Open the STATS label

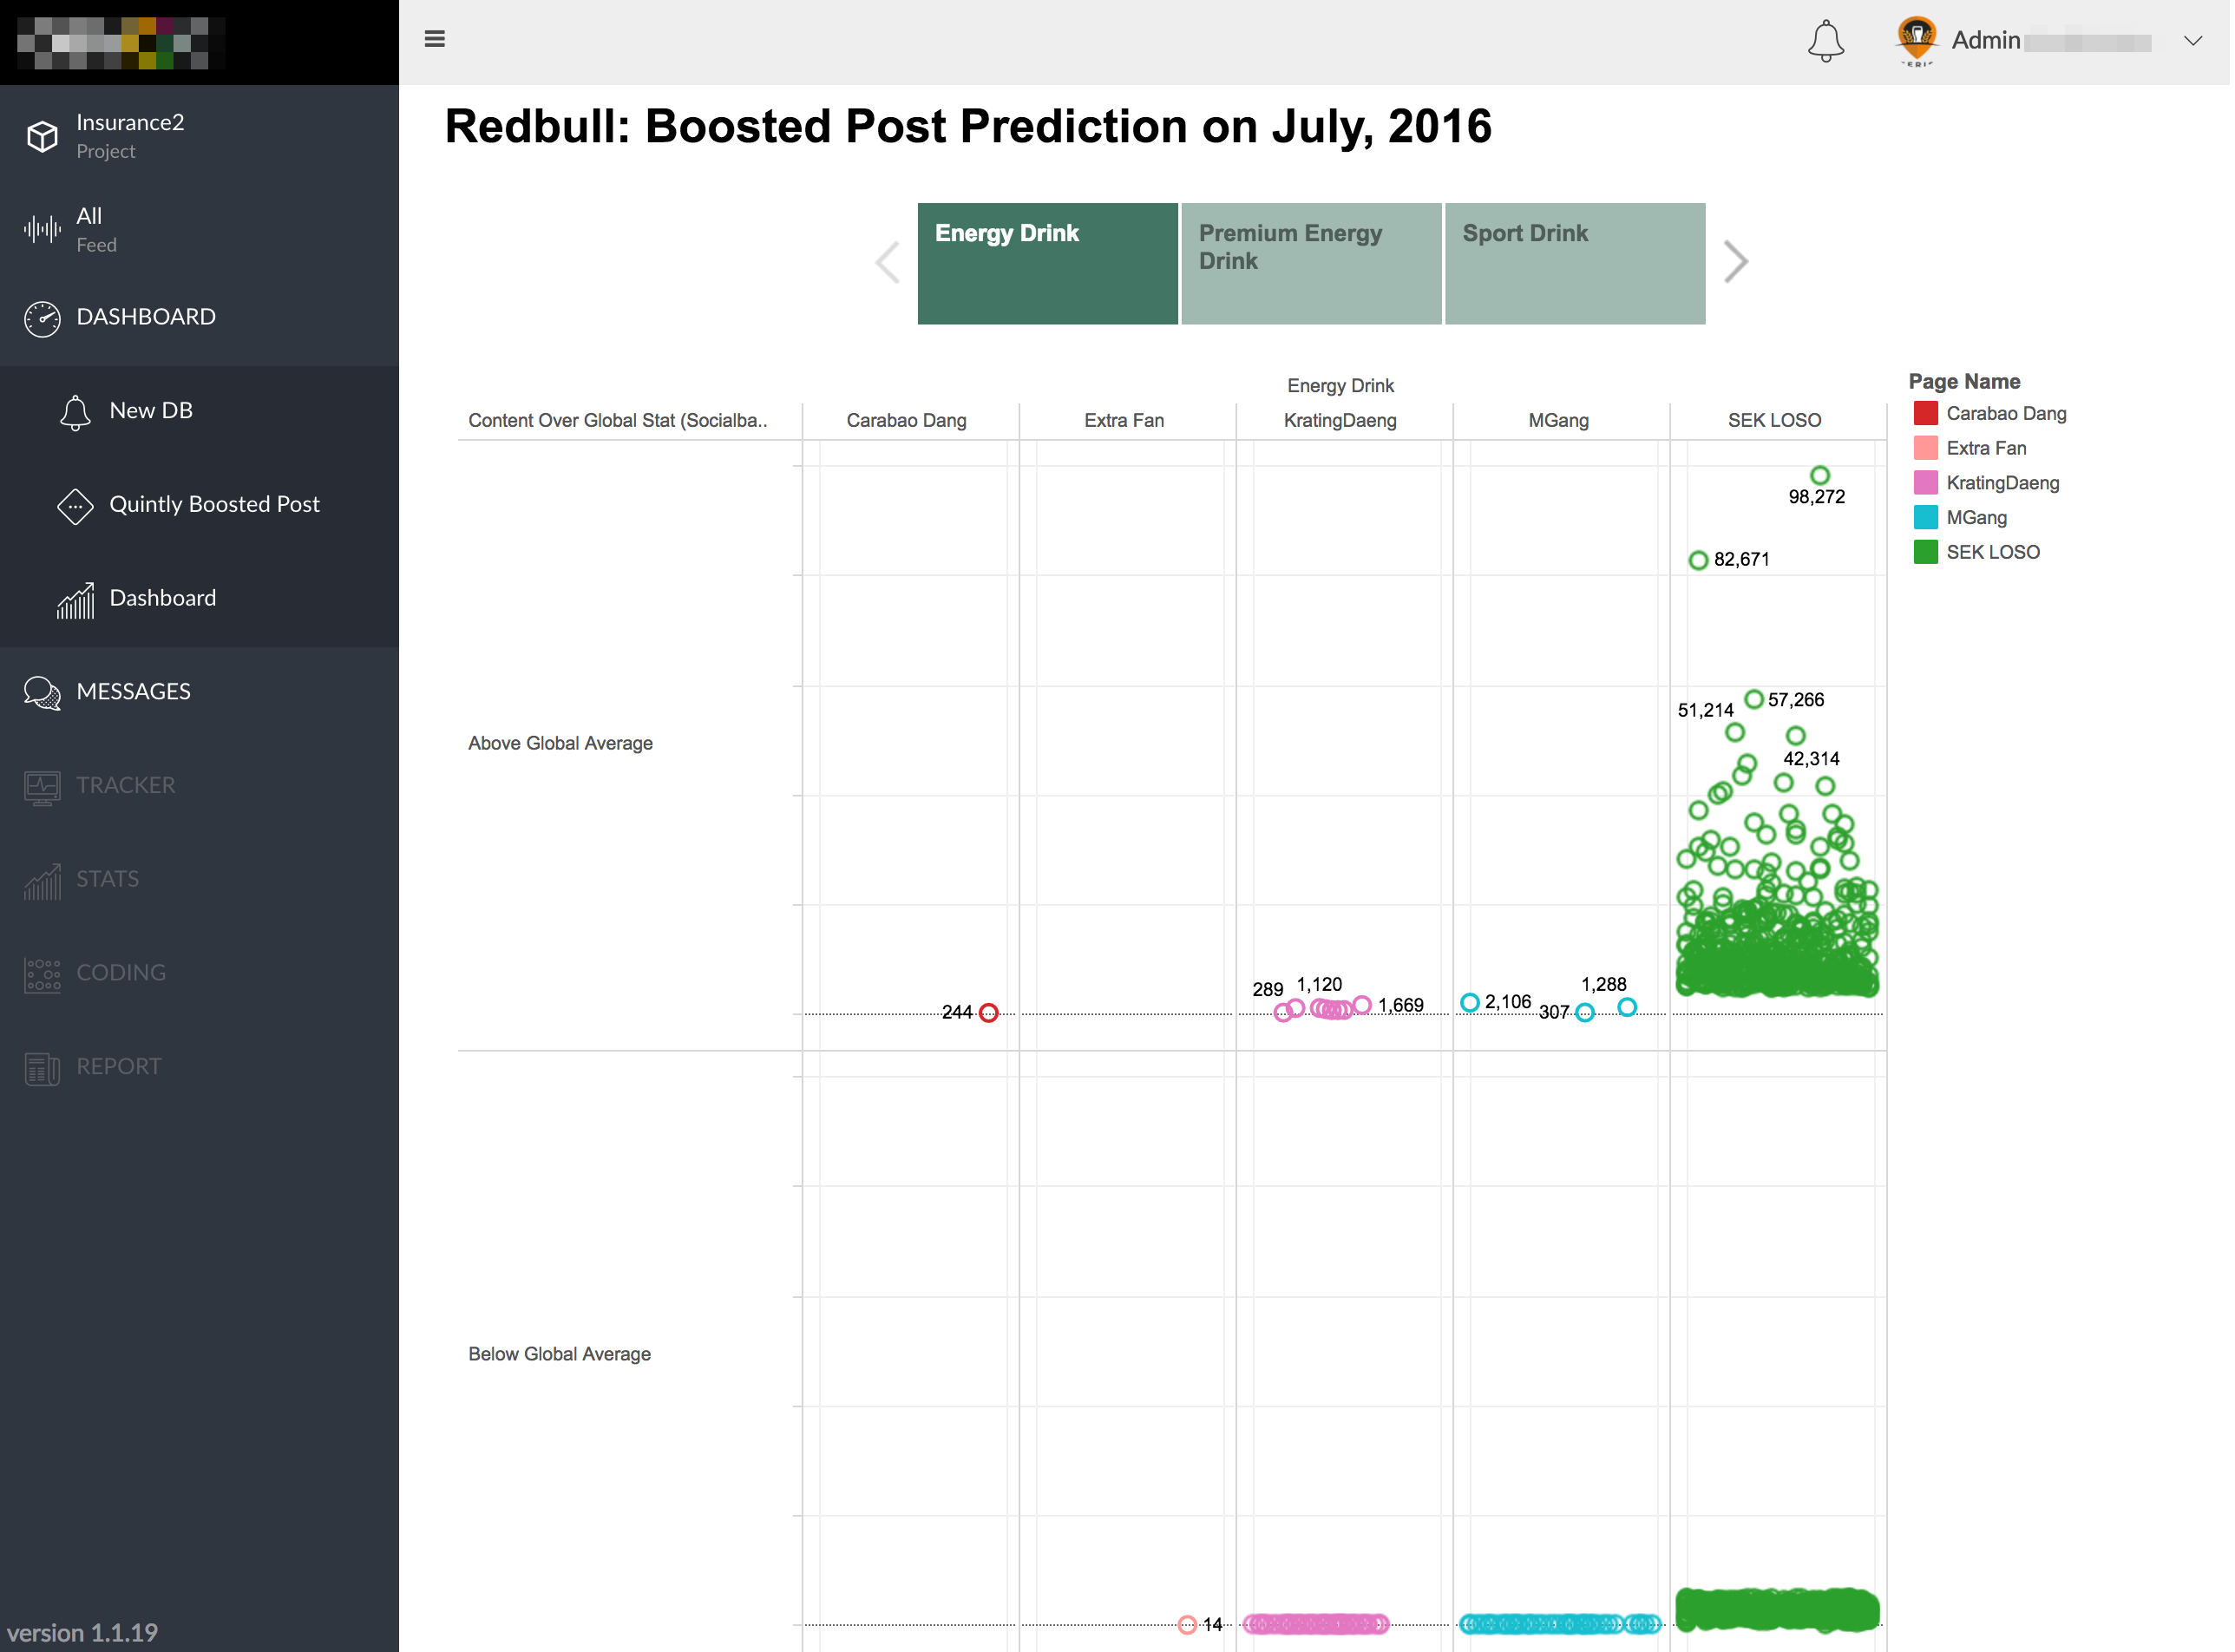(108, 881)
